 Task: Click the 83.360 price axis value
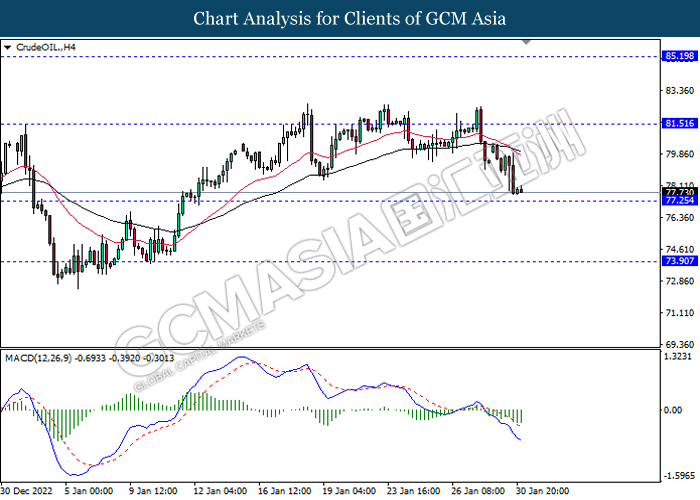679,91
